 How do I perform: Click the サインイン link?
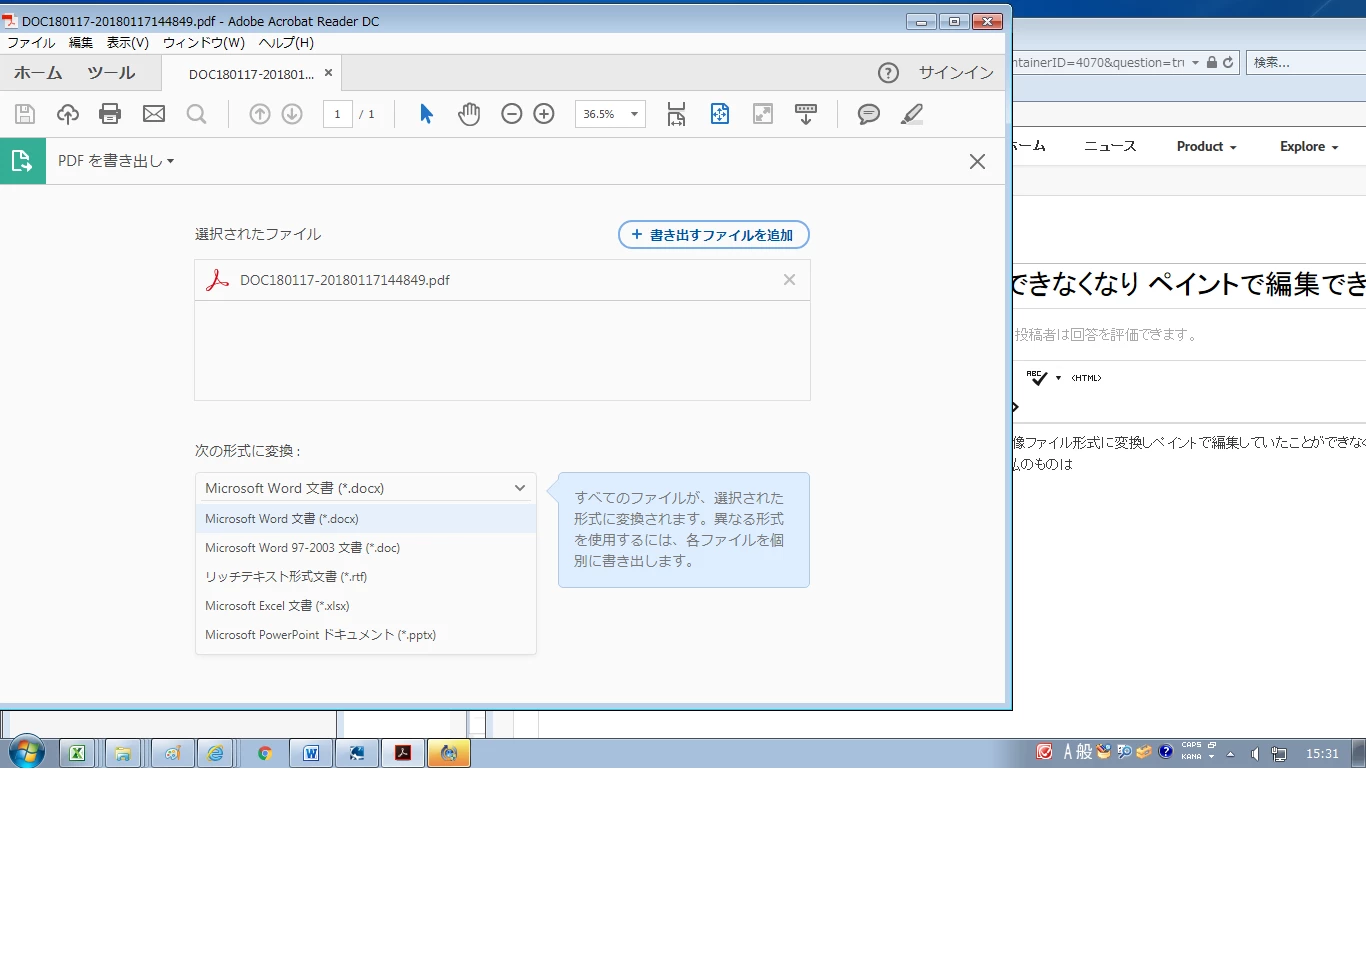956,73
